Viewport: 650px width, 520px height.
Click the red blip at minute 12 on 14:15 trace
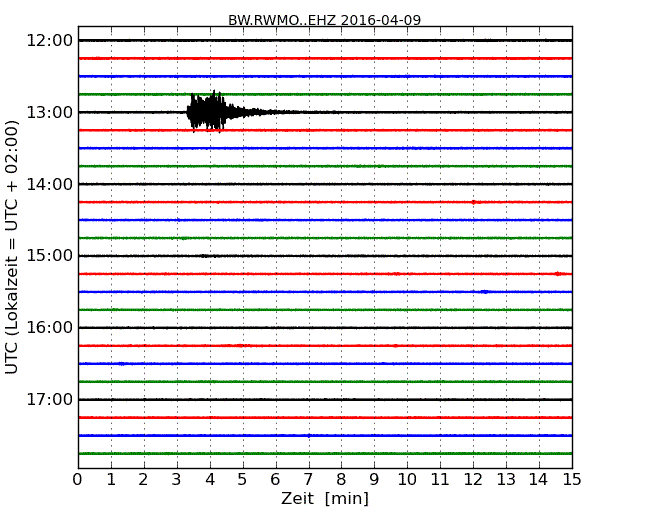click(474, 202)
